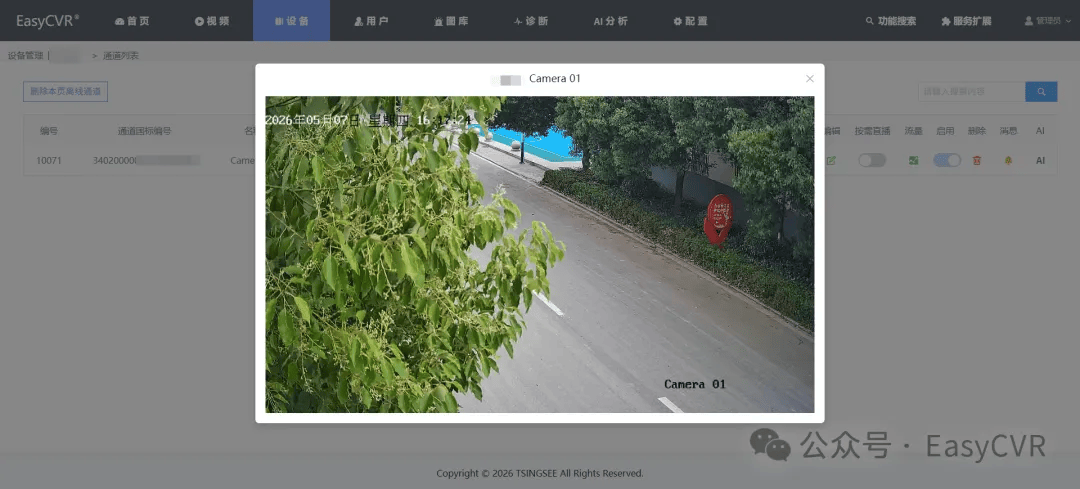Open 服务扩展 service extensions
This screenshot has width=1080, height=489.
pos(966,21)
